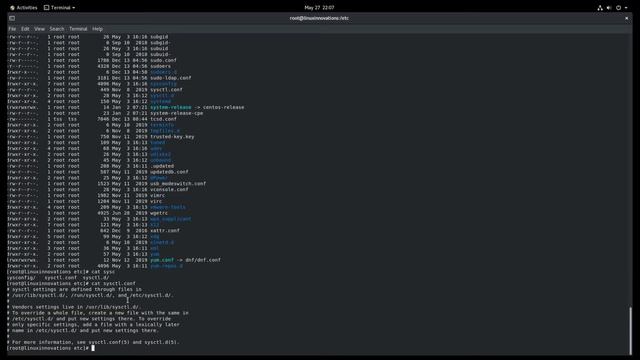This screenshot has width=640, height=360.
Task: Click the 'cat sysc' command line
Action: point(61,271)
